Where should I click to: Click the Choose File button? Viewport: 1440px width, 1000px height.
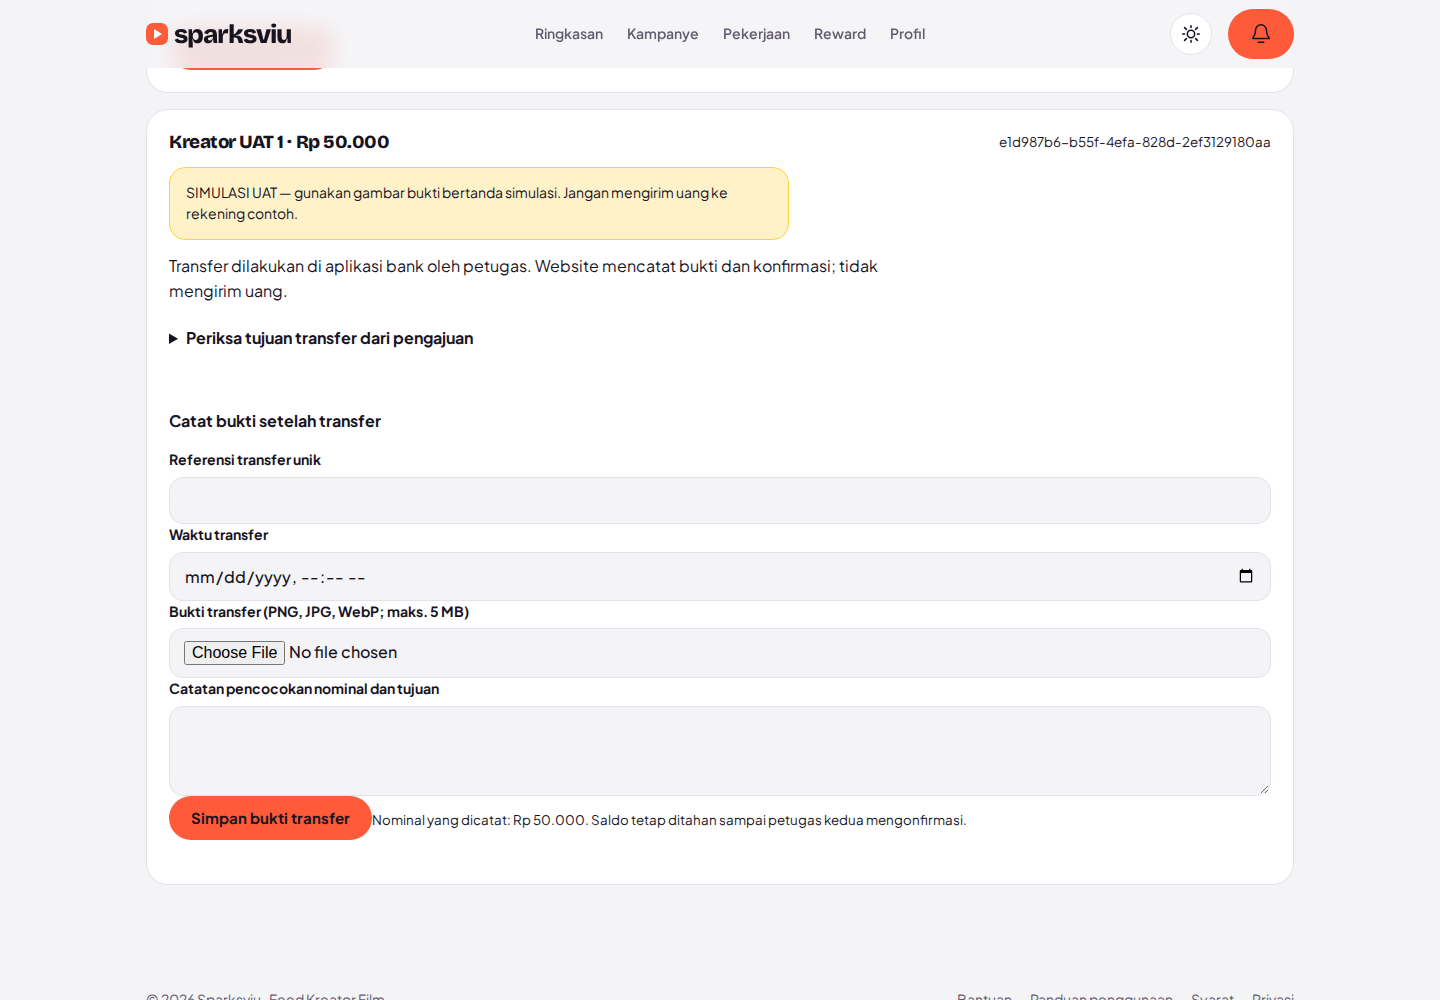[234, 653]
